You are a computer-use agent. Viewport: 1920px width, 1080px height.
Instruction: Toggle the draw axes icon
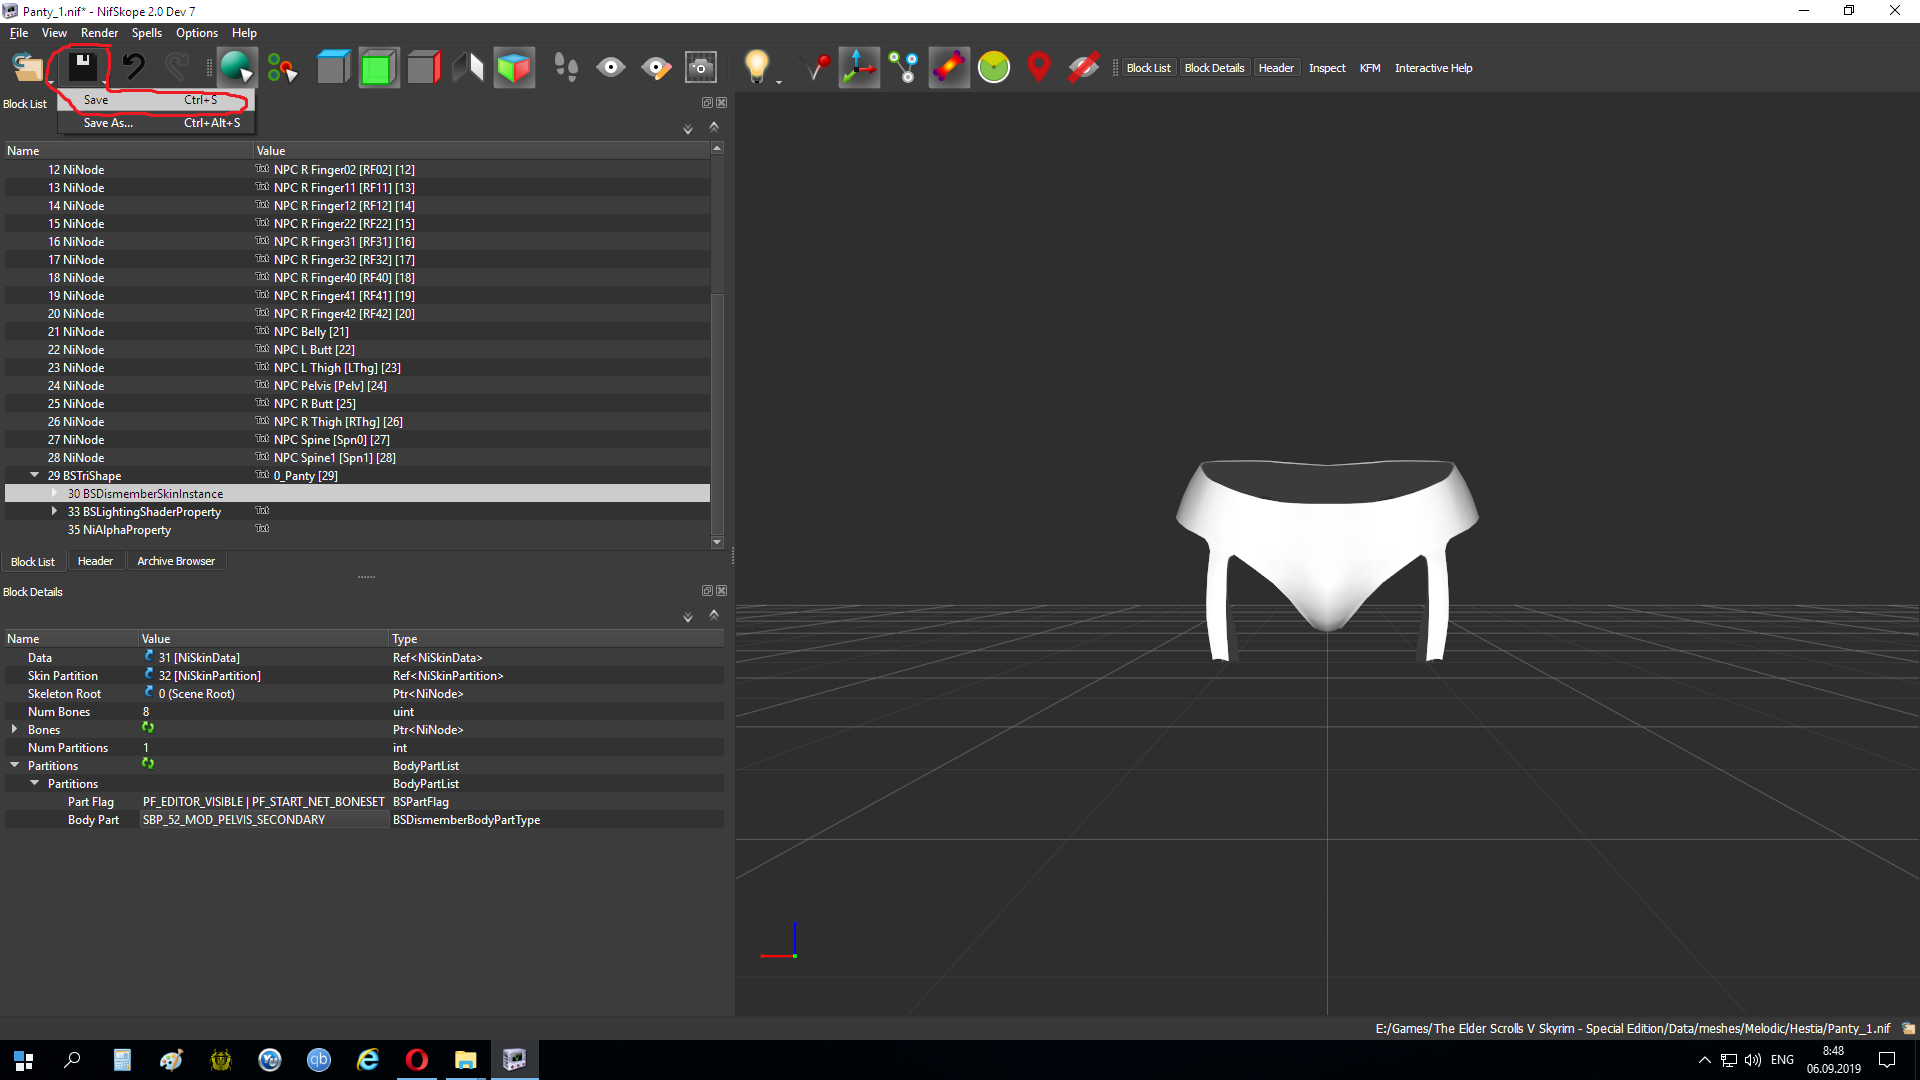click(858, 67)
